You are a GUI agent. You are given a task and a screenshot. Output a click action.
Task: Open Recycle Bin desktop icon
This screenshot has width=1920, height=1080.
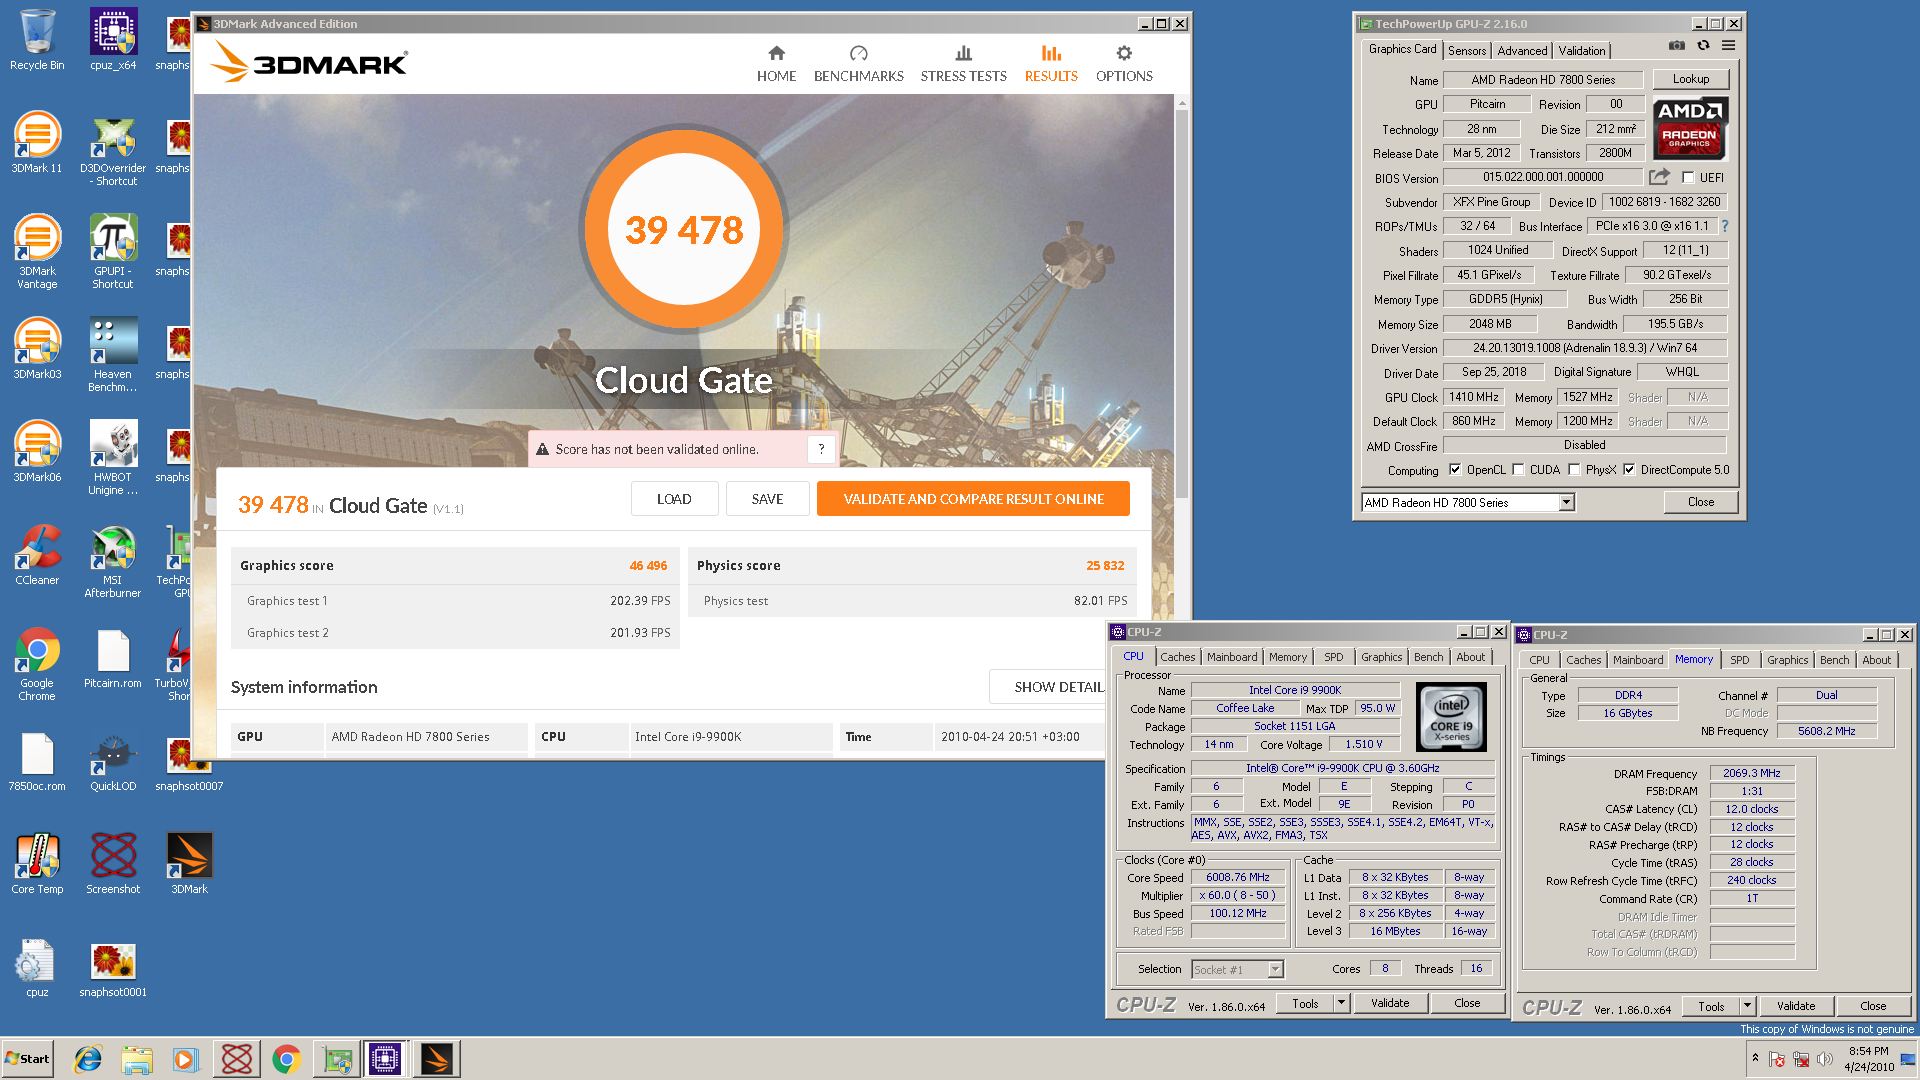(x=37, y=40)
